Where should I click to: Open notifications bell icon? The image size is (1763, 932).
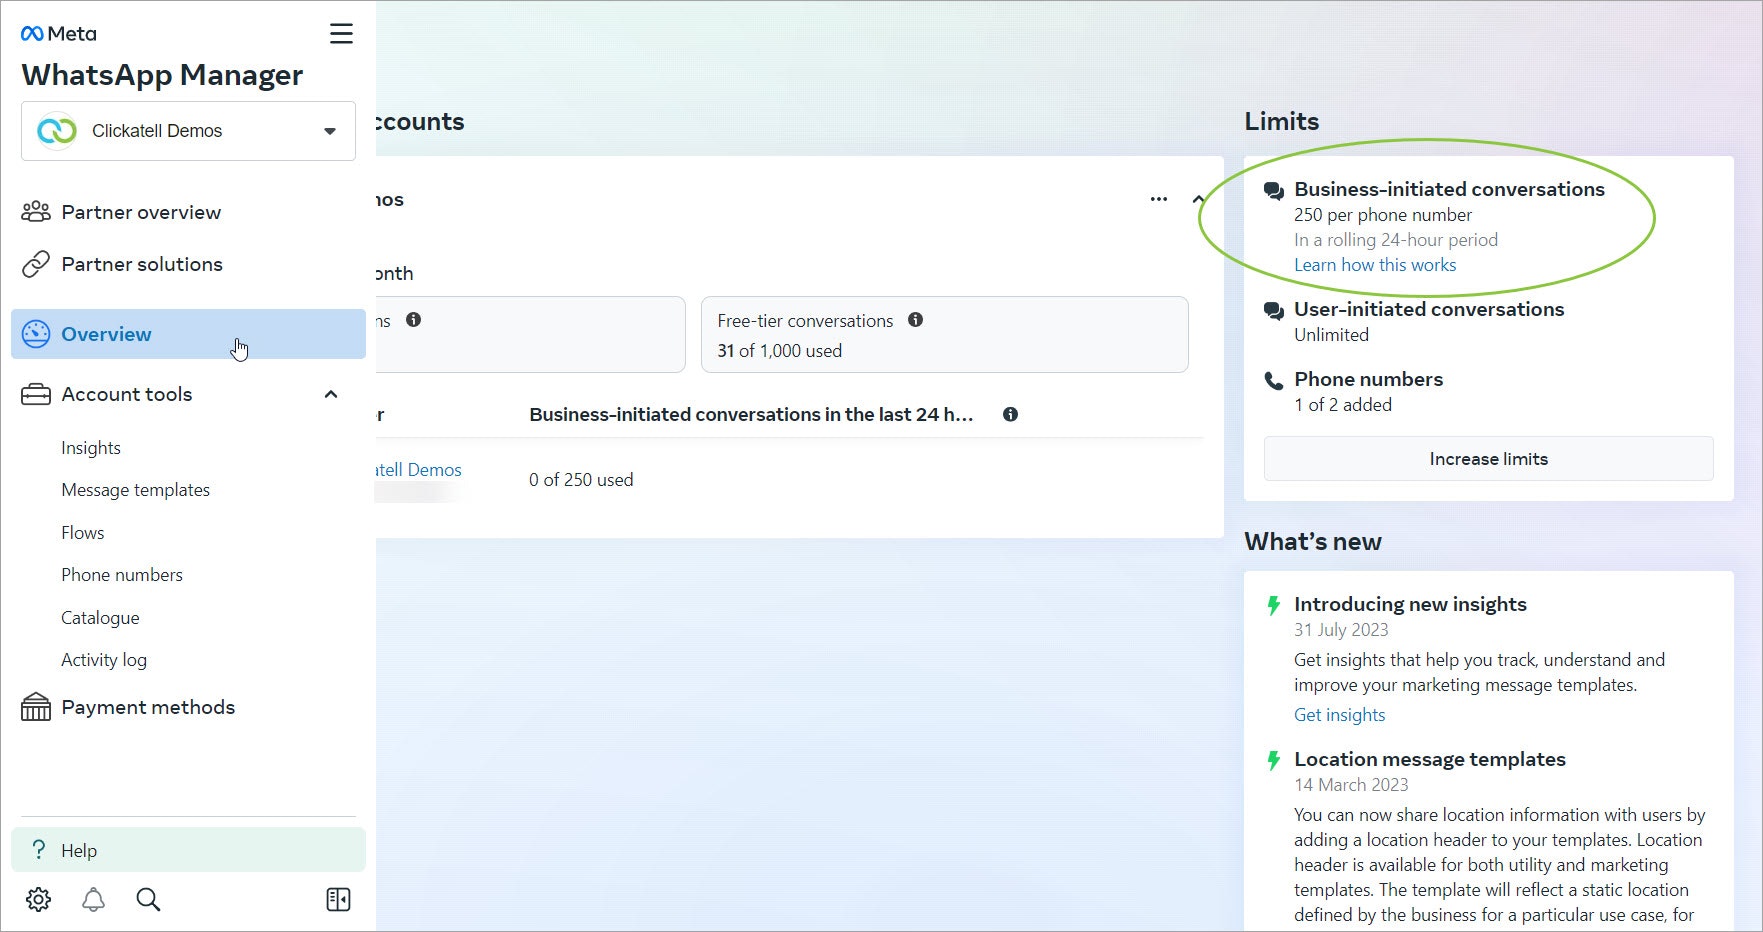(x=93, y=899)
